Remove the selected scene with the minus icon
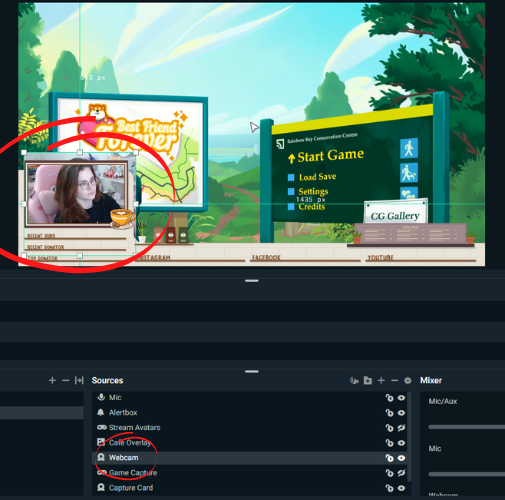Viewport: 505px width, 500px height. pos(65,380)
